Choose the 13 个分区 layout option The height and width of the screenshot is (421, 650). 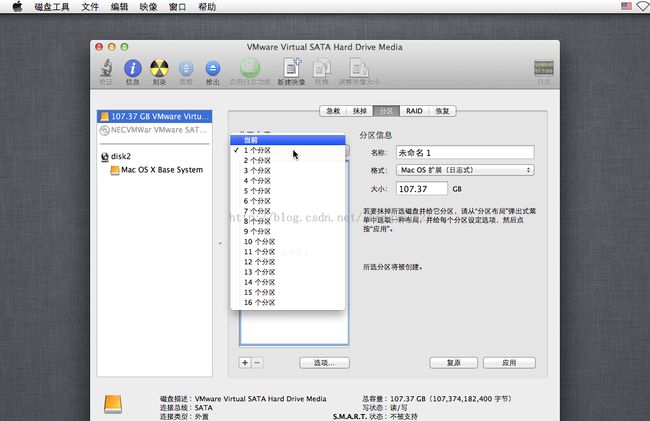pos(288,272)
